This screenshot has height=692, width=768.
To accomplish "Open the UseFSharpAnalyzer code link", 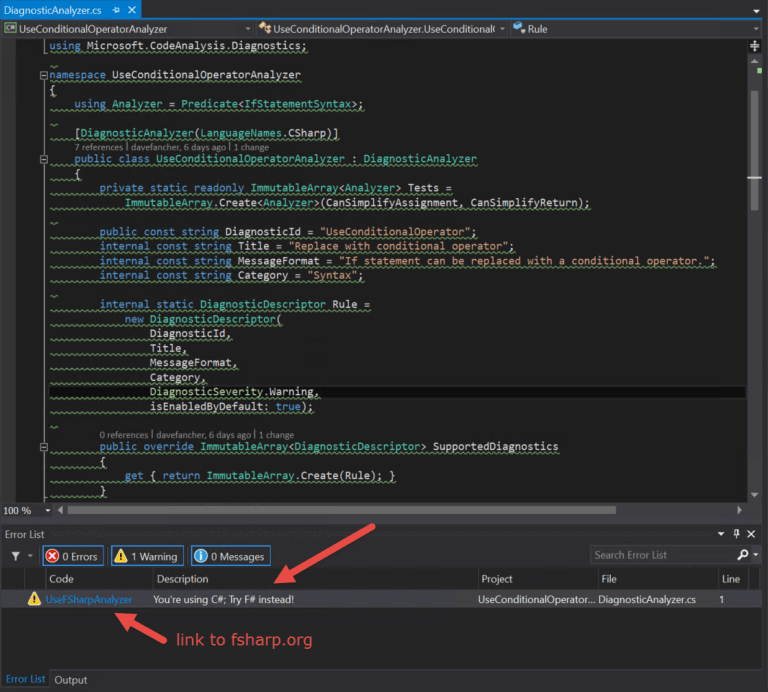I will (89, 599).
